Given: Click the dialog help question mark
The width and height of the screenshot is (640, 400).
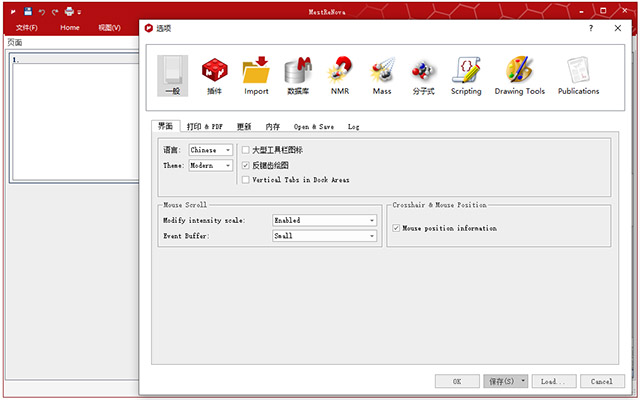Looking at the screenshot, I should tap(591, 28).
